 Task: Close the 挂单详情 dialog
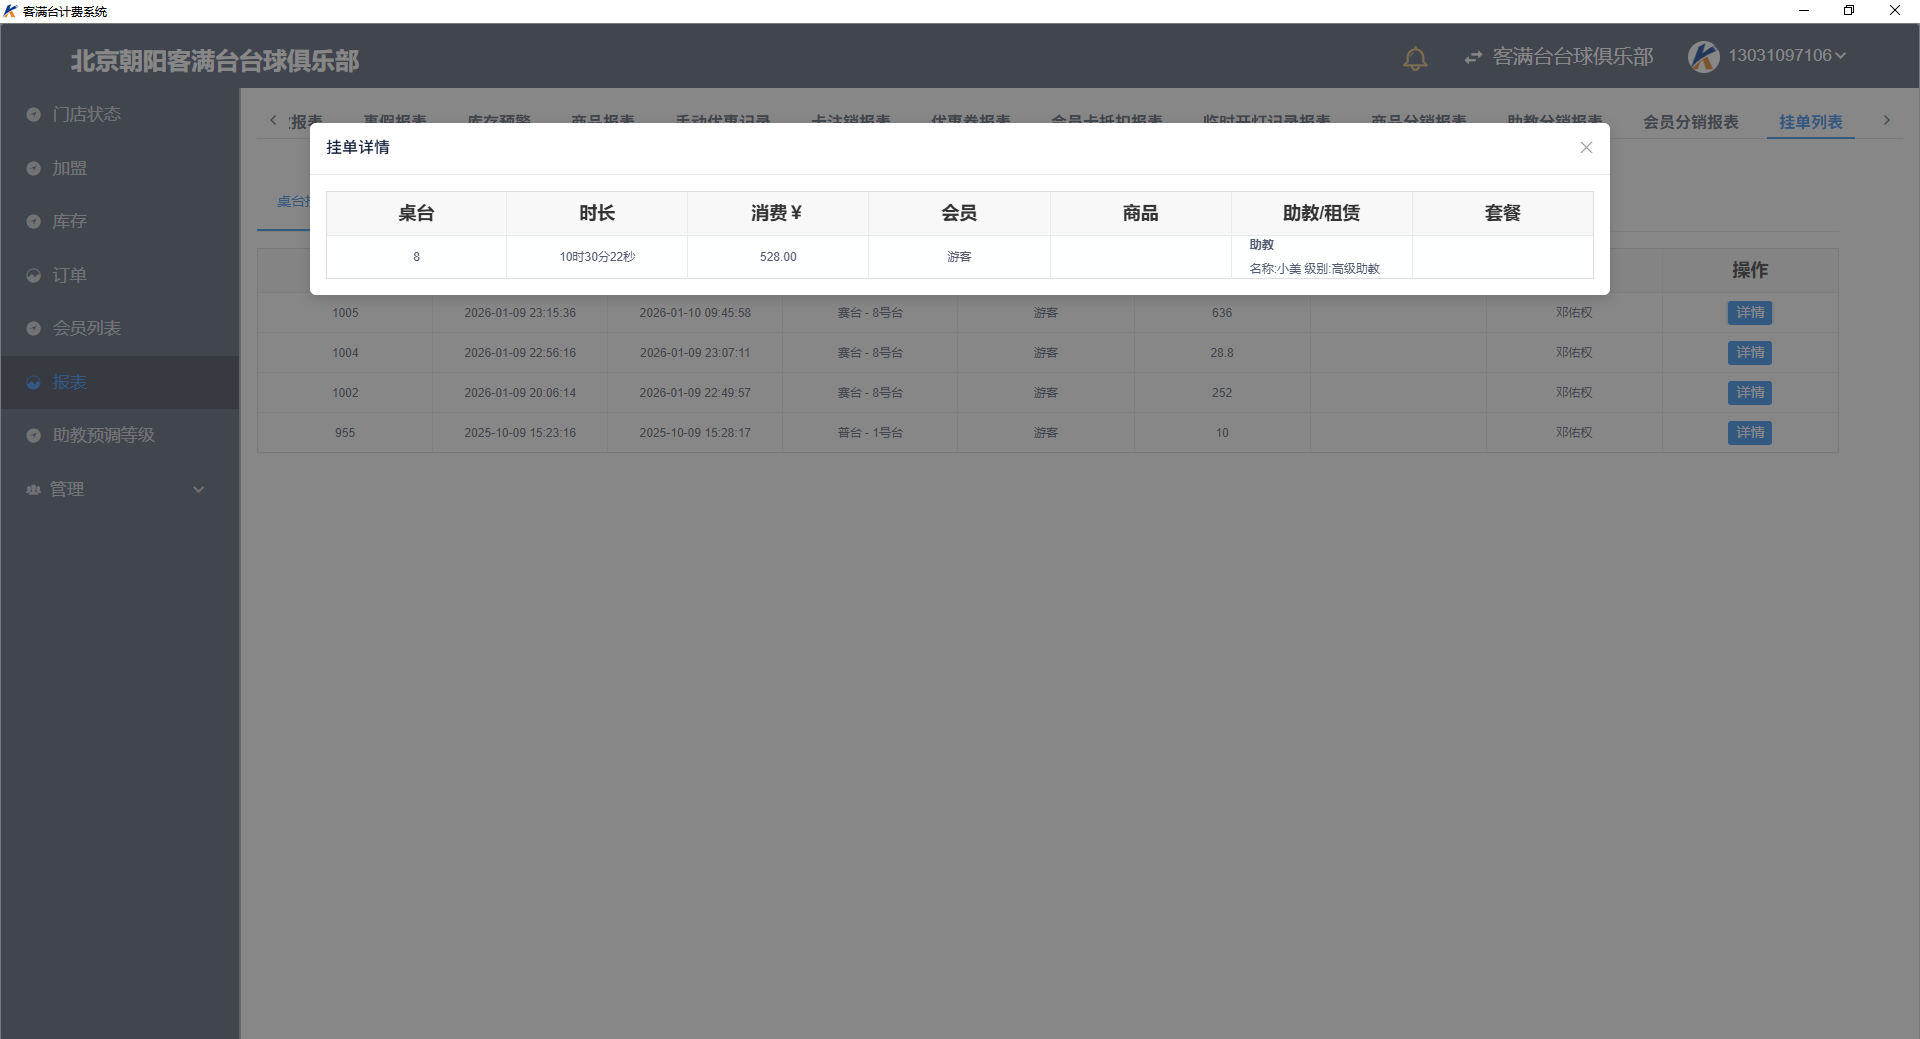click(x=1586, y=147)
